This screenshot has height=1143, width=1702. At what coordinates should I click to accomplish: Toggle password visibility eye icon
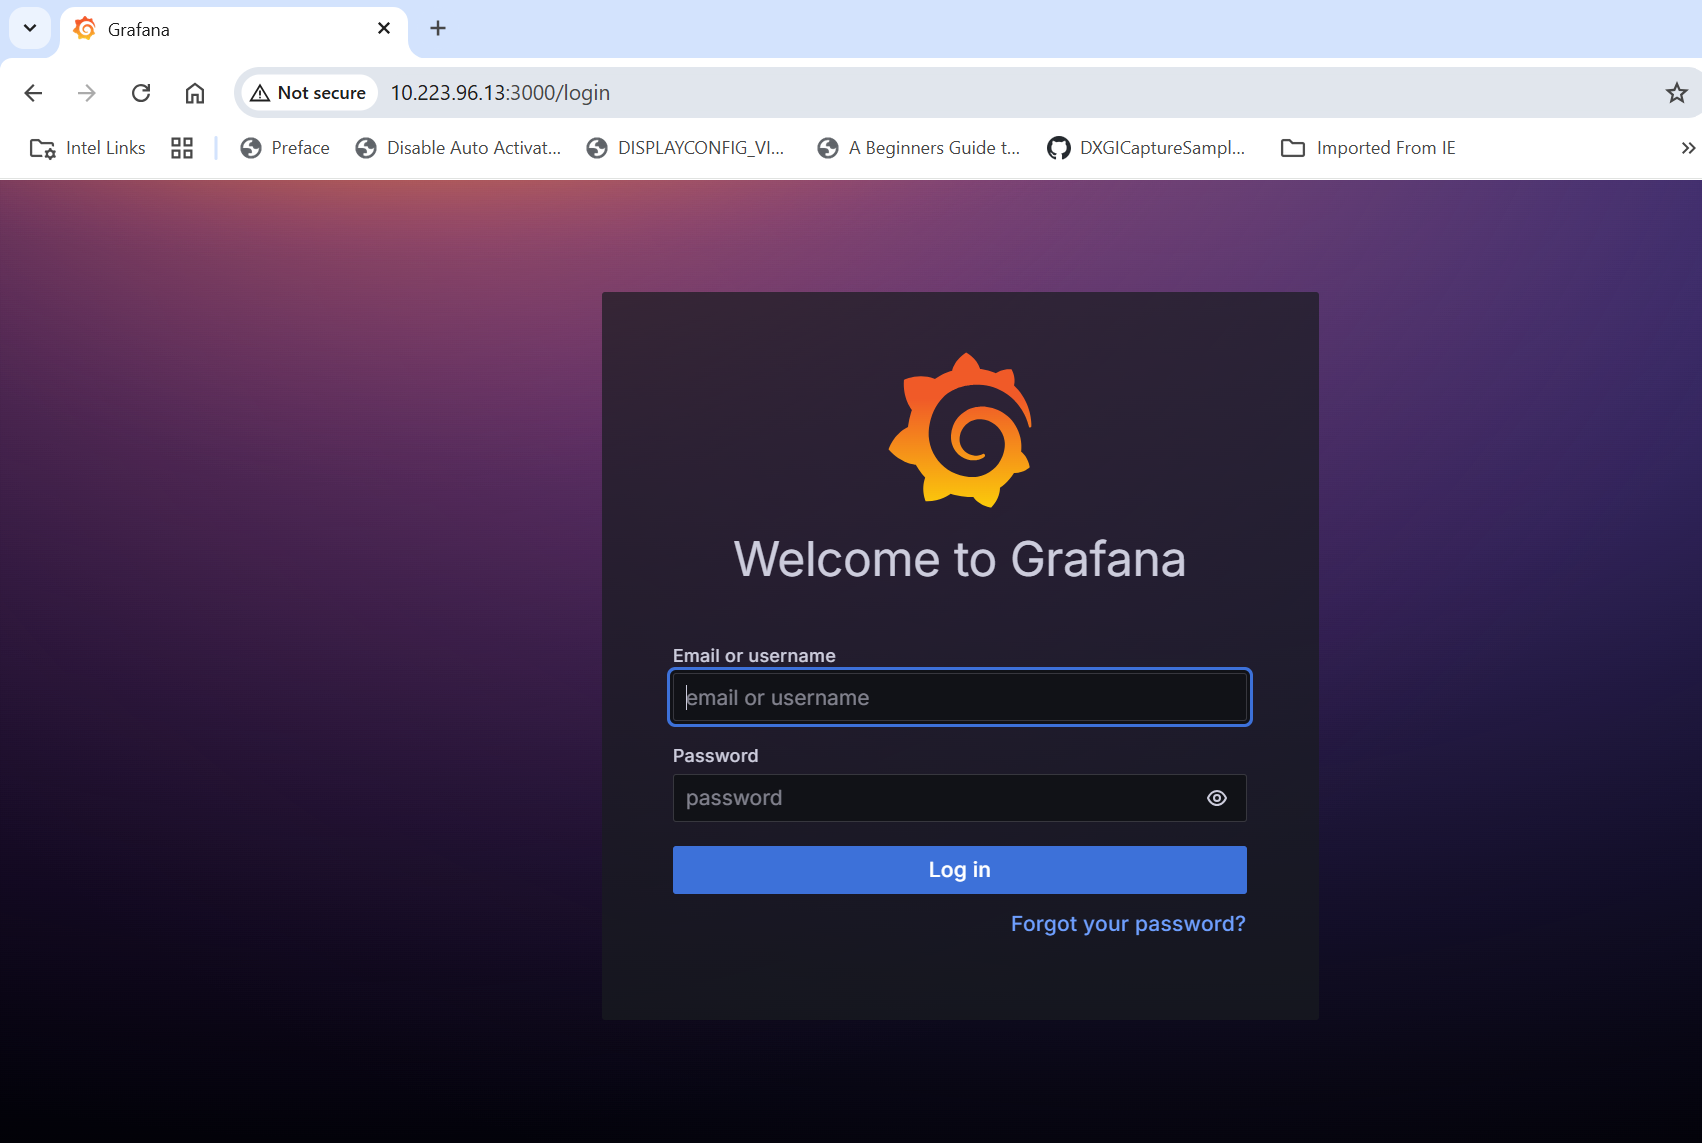(x=1216, y=798)
